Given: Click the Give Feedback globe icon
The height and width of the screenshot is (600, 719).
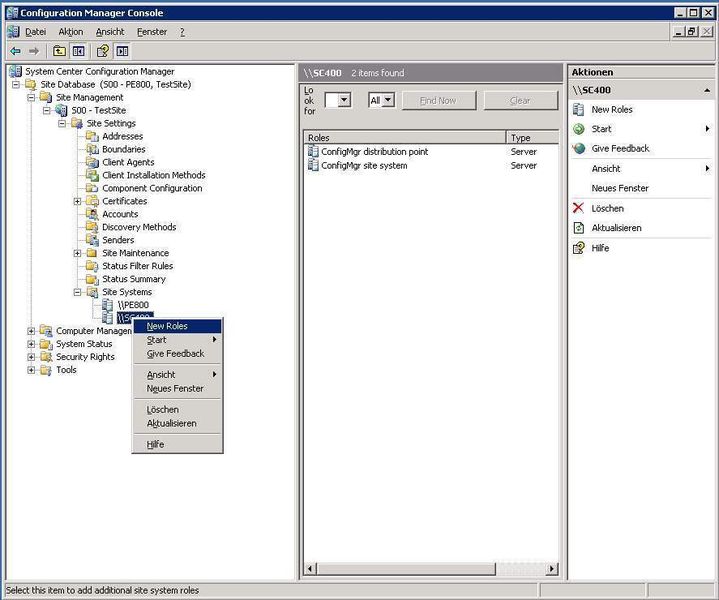Looking at the screenshot, I should point(579,148).
